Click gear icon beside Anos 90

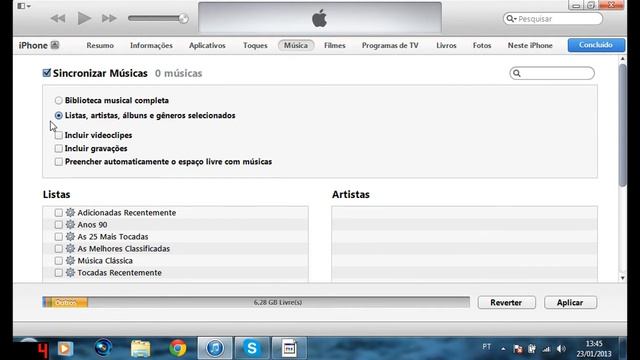click(x=70, y=224)
